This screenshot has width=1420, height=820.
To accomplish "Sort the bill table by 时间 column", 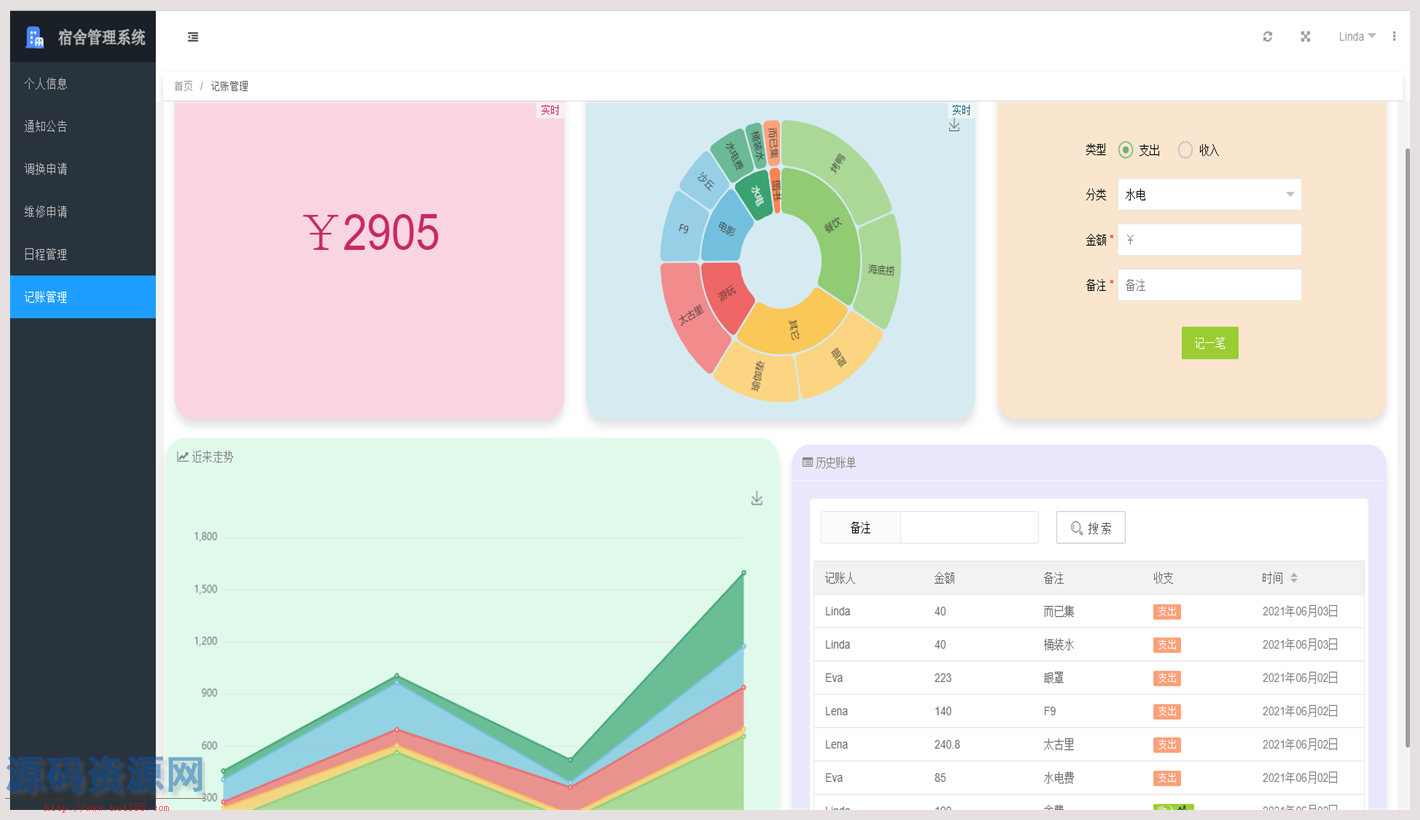I will click(x=1293, y=578).
